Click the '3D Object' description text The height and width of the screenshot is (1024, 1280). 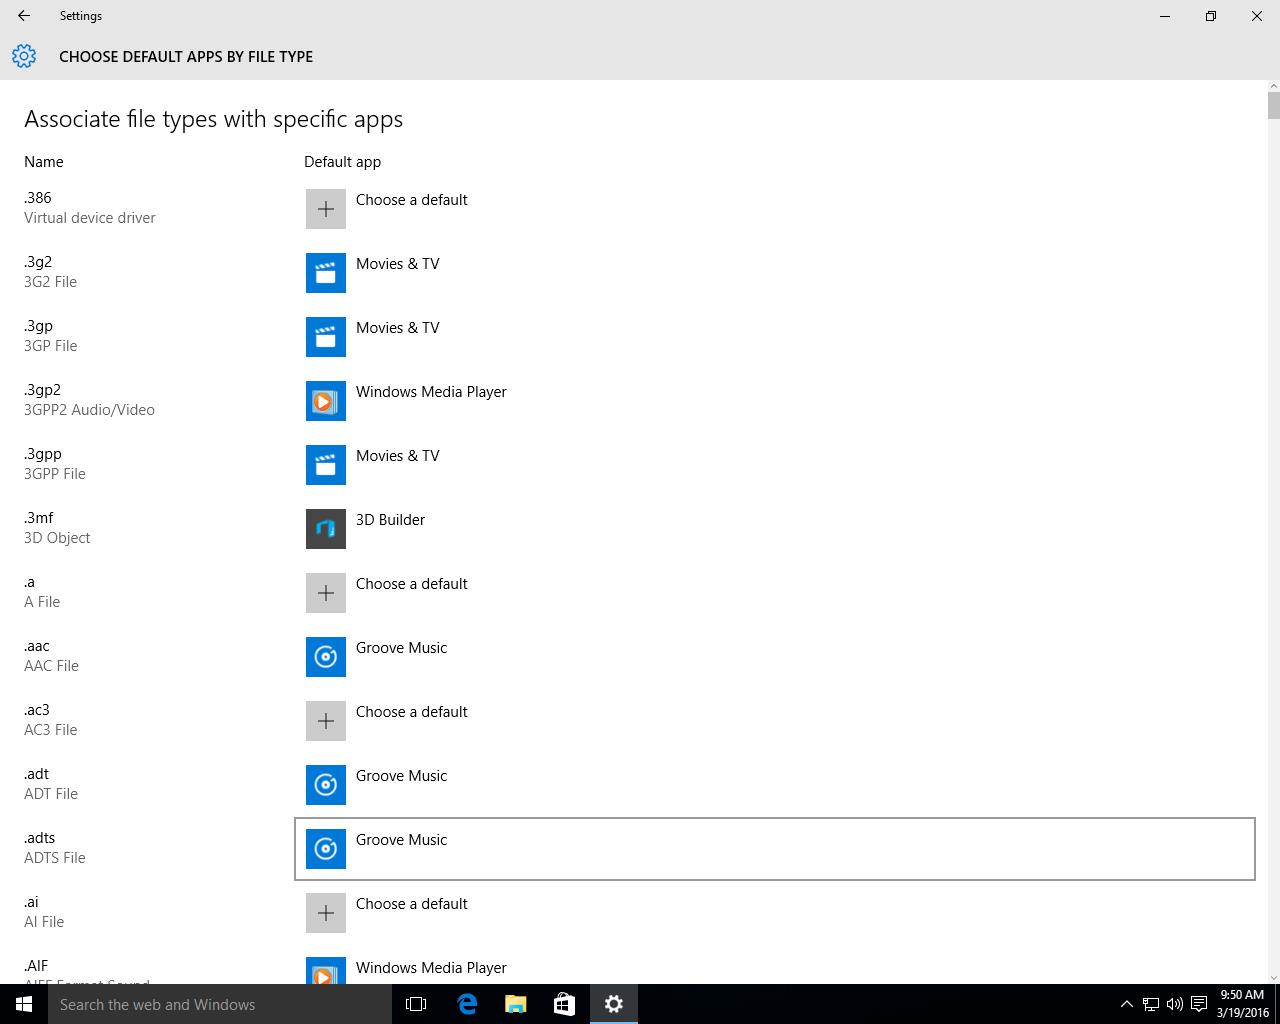[x=57, y=538]
